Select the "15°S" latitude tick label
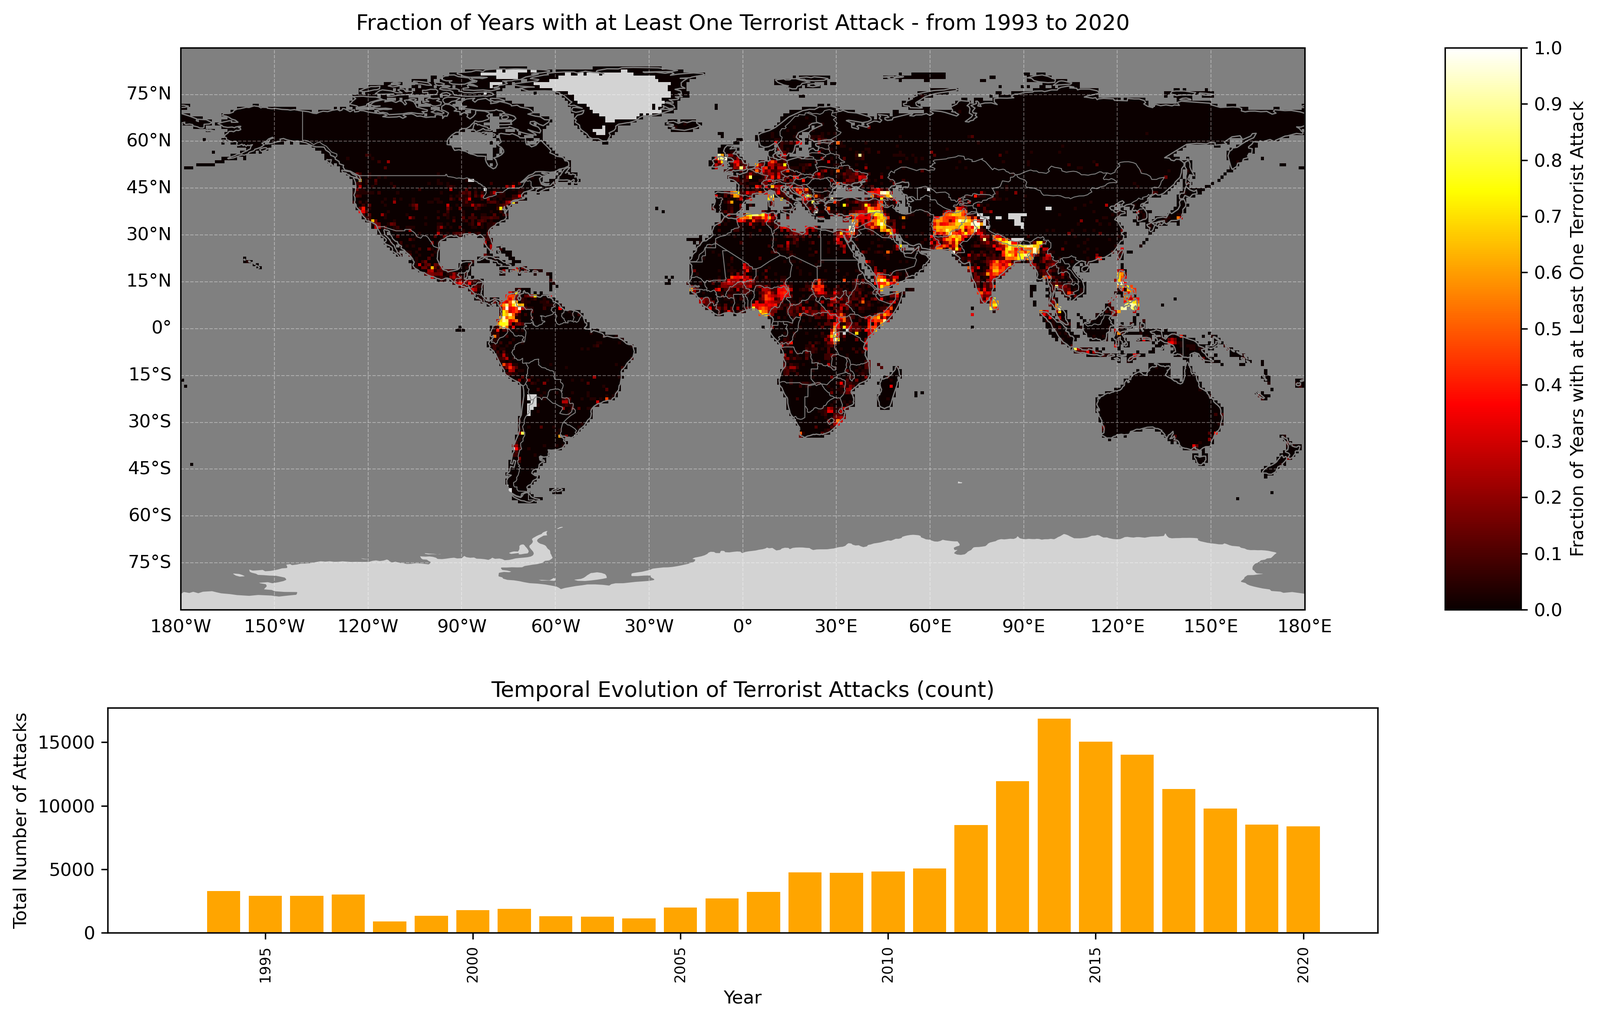Image resolution: width=1600 pixels, height=1020 pixels. click(x=148, y=375)
